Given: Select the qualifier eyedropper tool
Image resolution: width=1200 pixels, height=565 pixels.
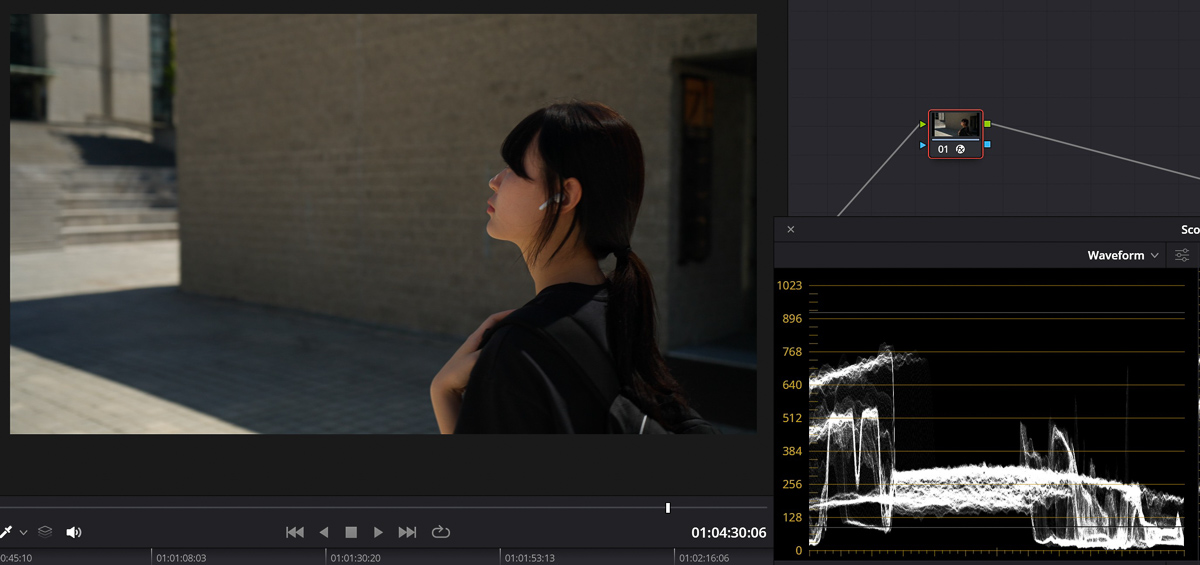Looking at the screenshot, I should [x=5, y=532].
